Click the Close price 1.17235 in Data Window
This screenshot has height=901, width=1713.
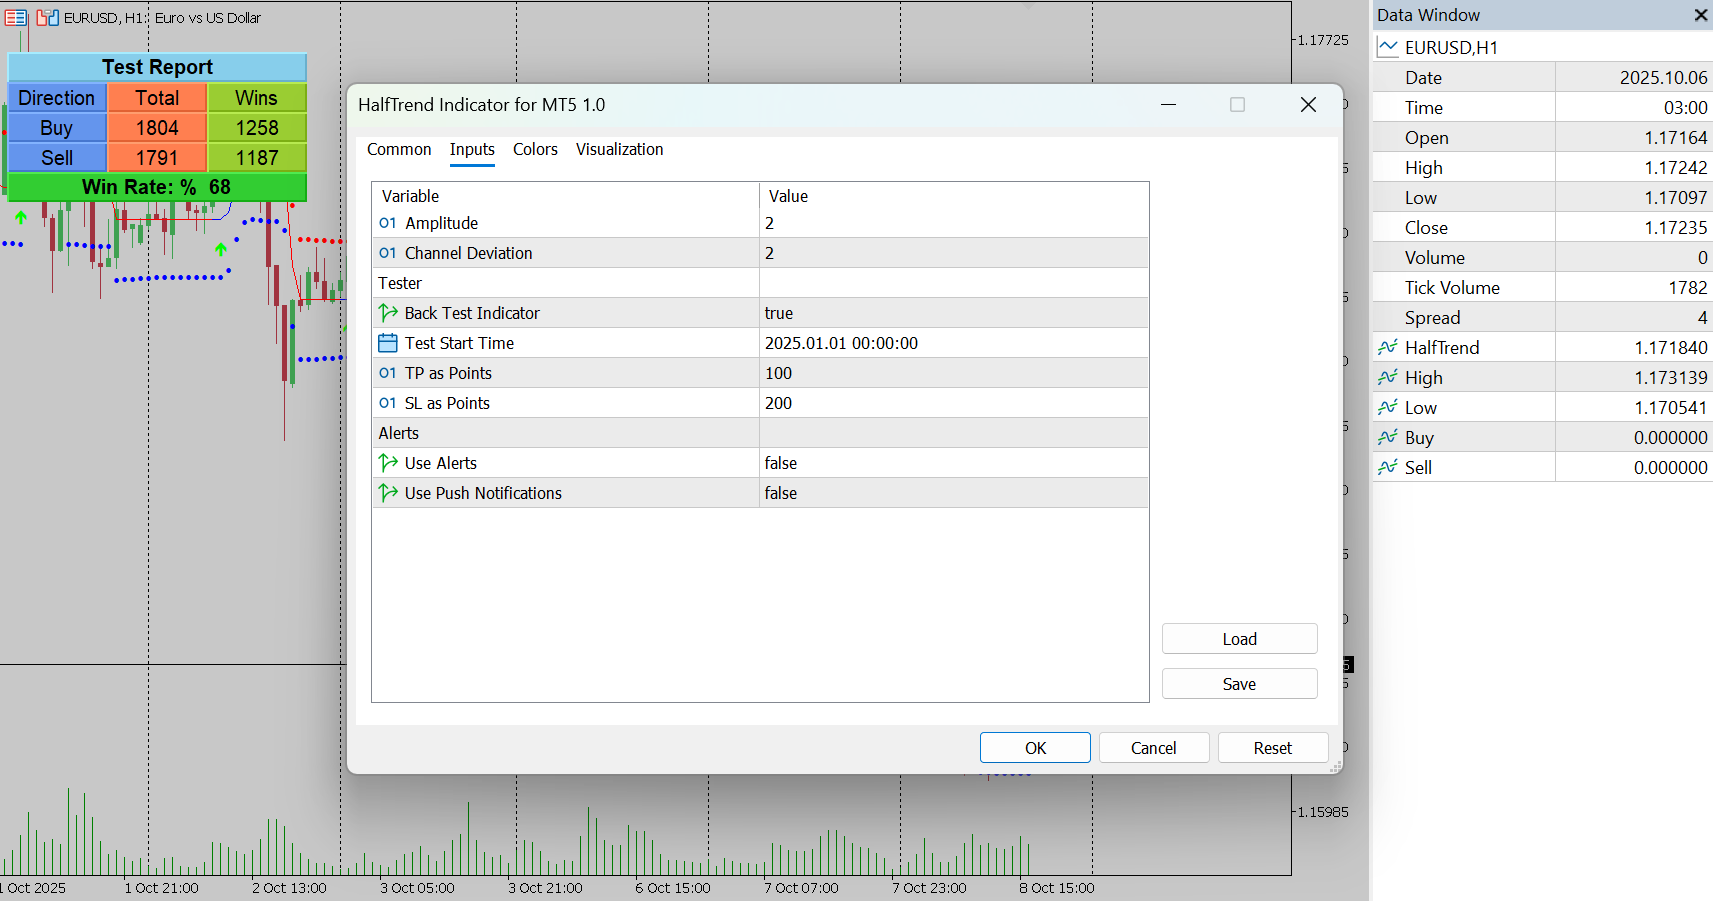click(x=1676, y=227)
